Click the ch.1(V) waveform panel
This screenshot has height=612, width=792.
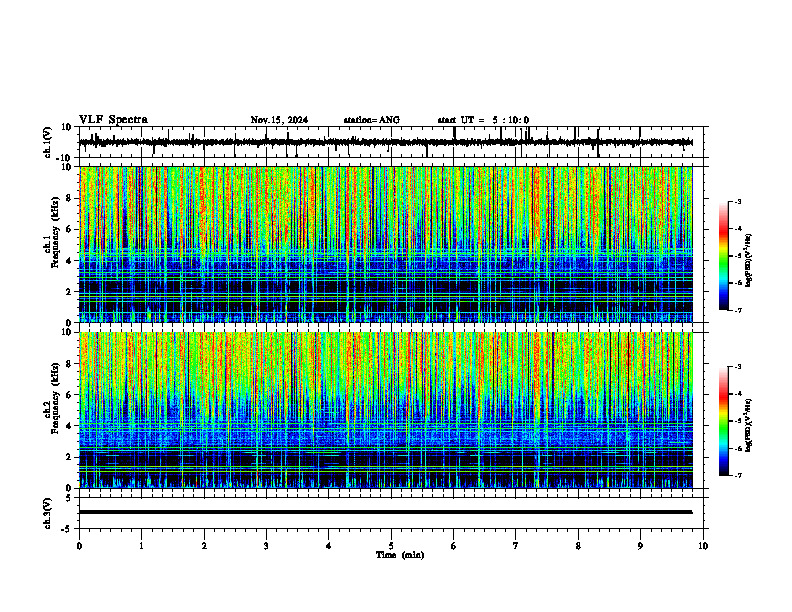tap(393, 142)
